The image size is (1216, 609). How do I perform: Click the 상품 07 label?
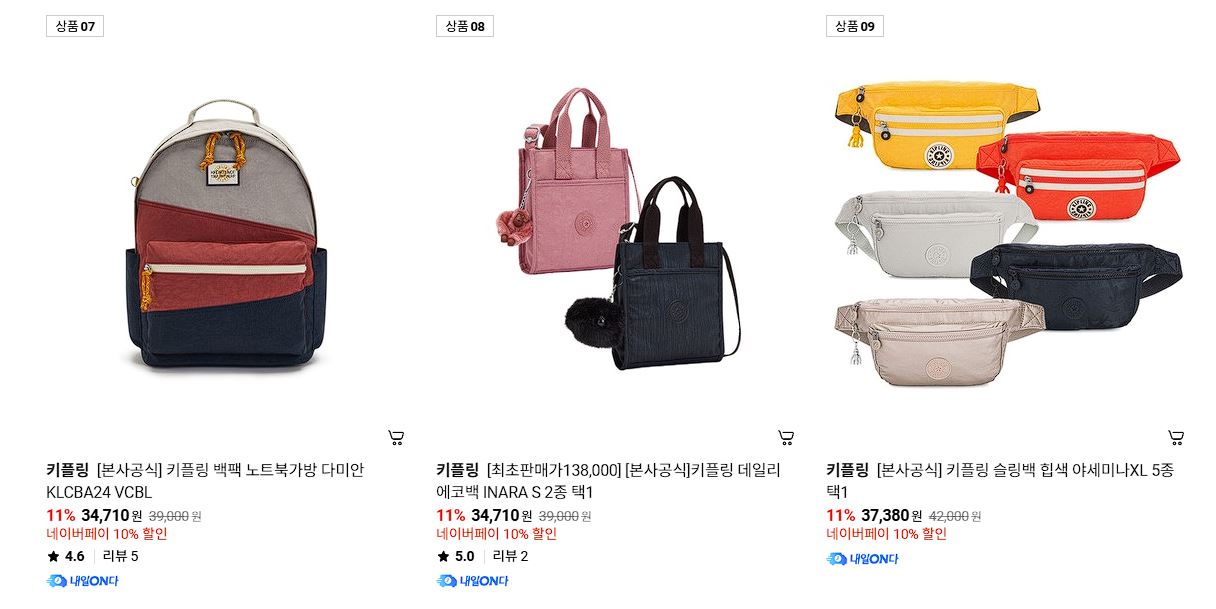(x=75, y=26)
